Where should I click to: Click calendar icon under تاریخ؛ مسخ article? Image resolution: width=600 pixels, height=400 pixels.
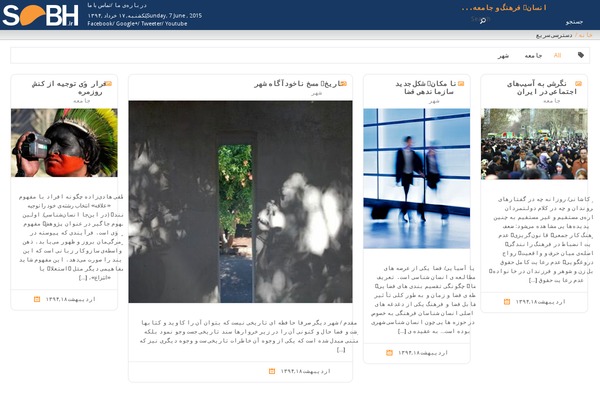pyautogui.click(x=272, y=371)
